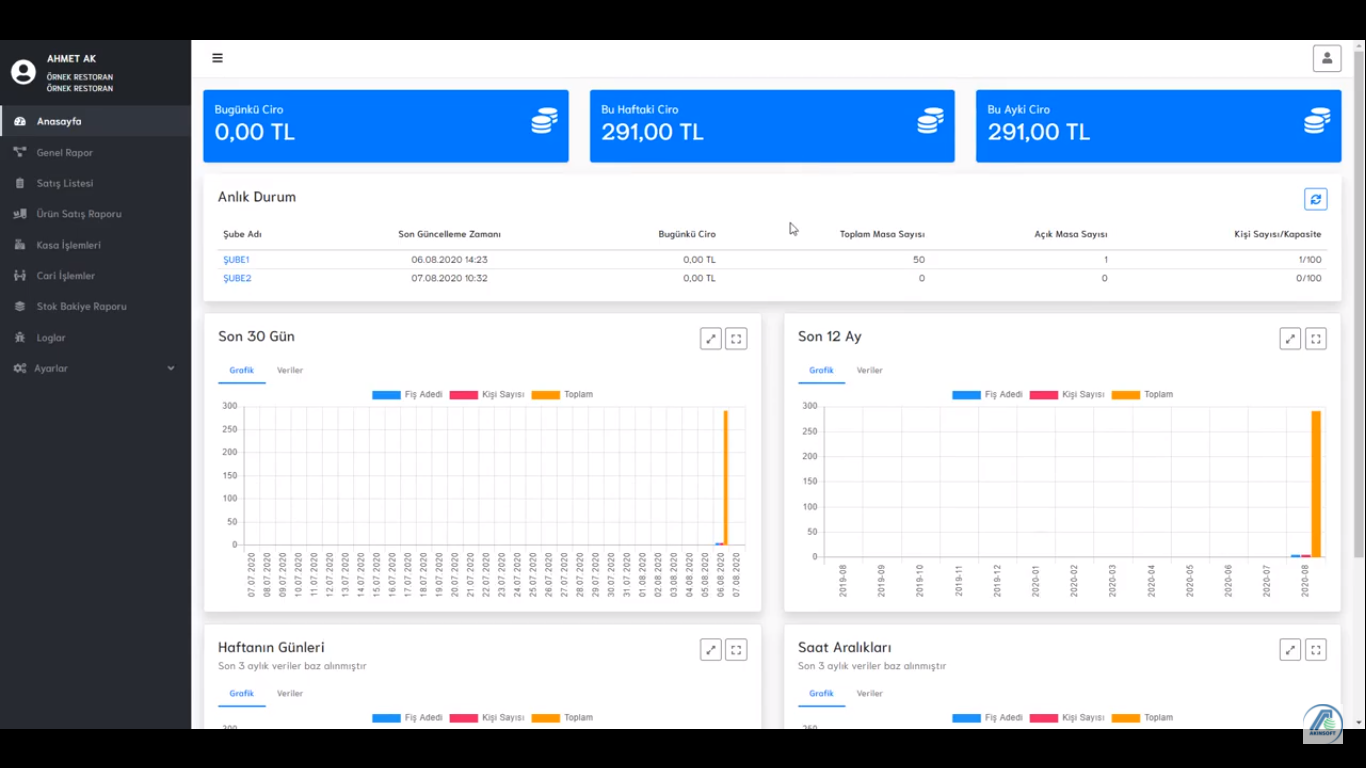Click the Stok Bakiye Raporu sidebar icon
Screen dimensions: 1366x768
[20, 306]
